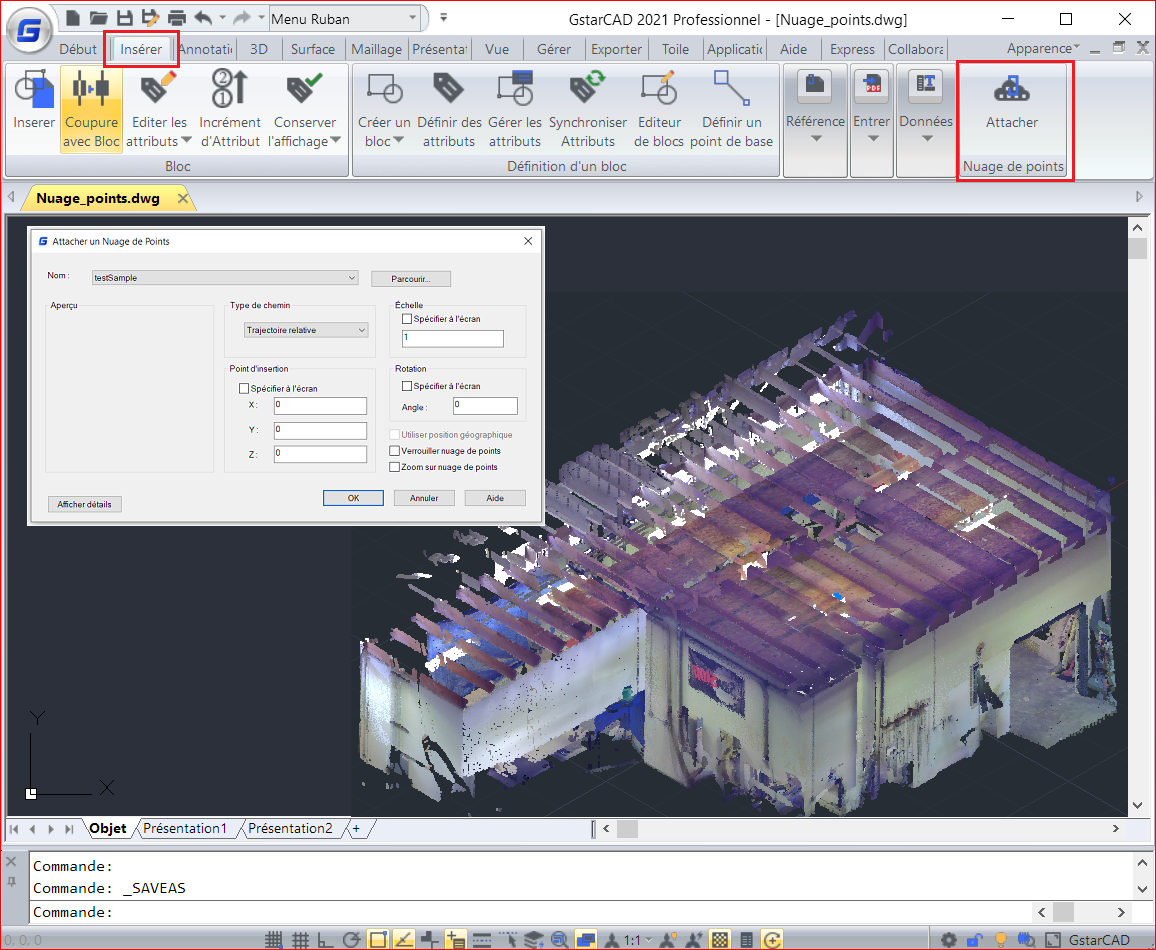The height and width of the screenshot is (950, 1156).
Task: Click the Save As icon with pencil
Action: [x=150, y=18]
